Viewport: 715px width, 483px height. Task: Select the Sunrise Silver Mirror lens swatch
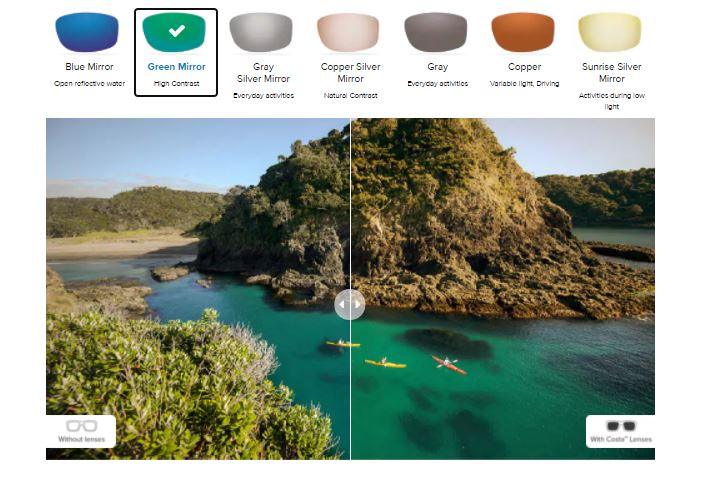[610, 31]
